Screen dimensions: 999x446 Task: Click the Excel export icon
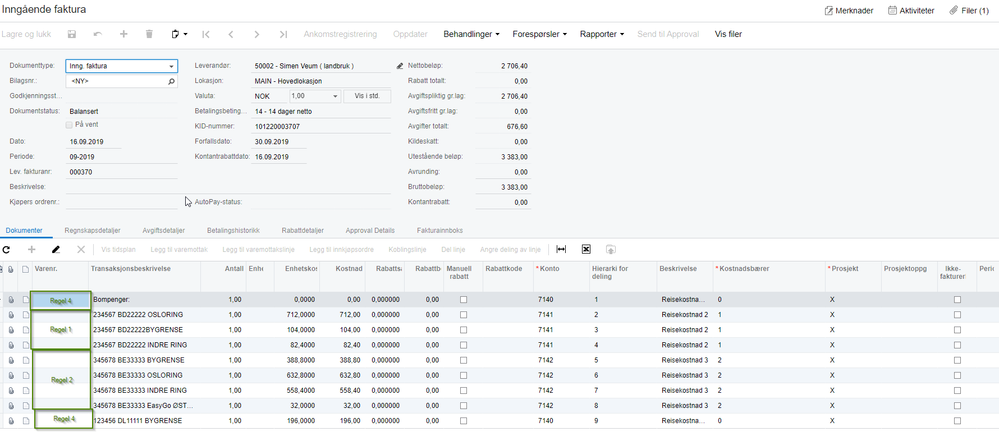tap(587, 249)
